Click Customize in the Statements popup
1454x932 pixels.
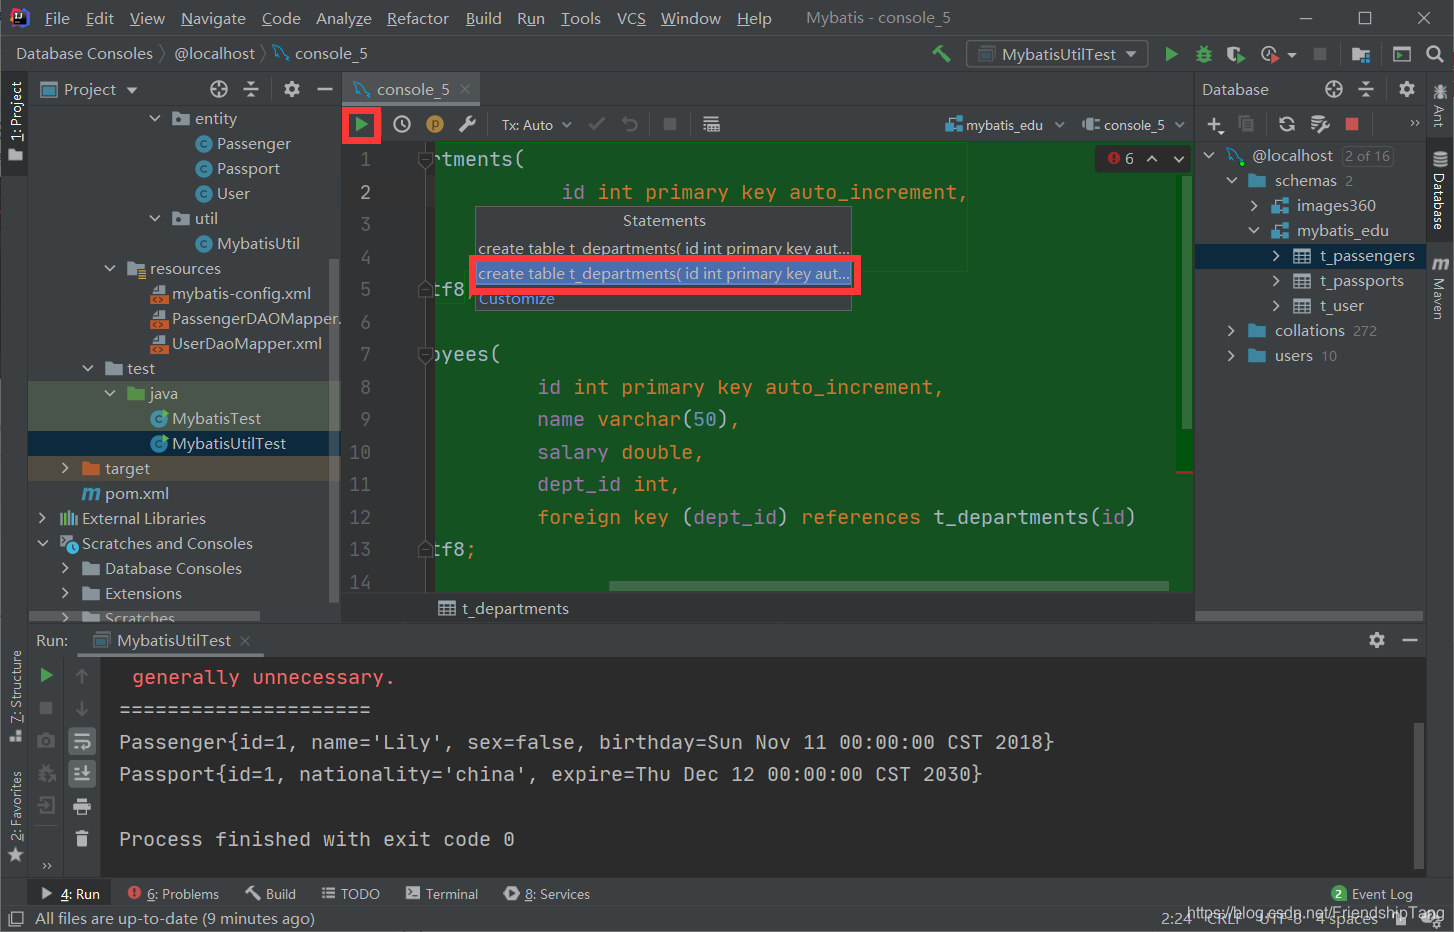(x=516, y=299)
